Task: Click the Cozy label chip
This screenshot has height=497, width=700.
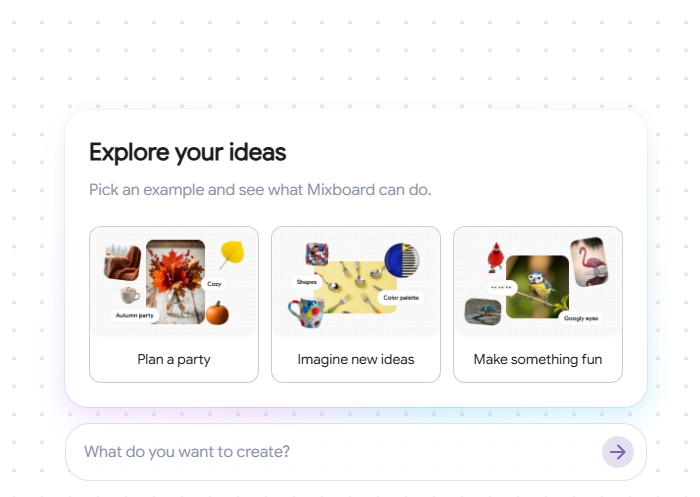Action: [x=214, y=284]
